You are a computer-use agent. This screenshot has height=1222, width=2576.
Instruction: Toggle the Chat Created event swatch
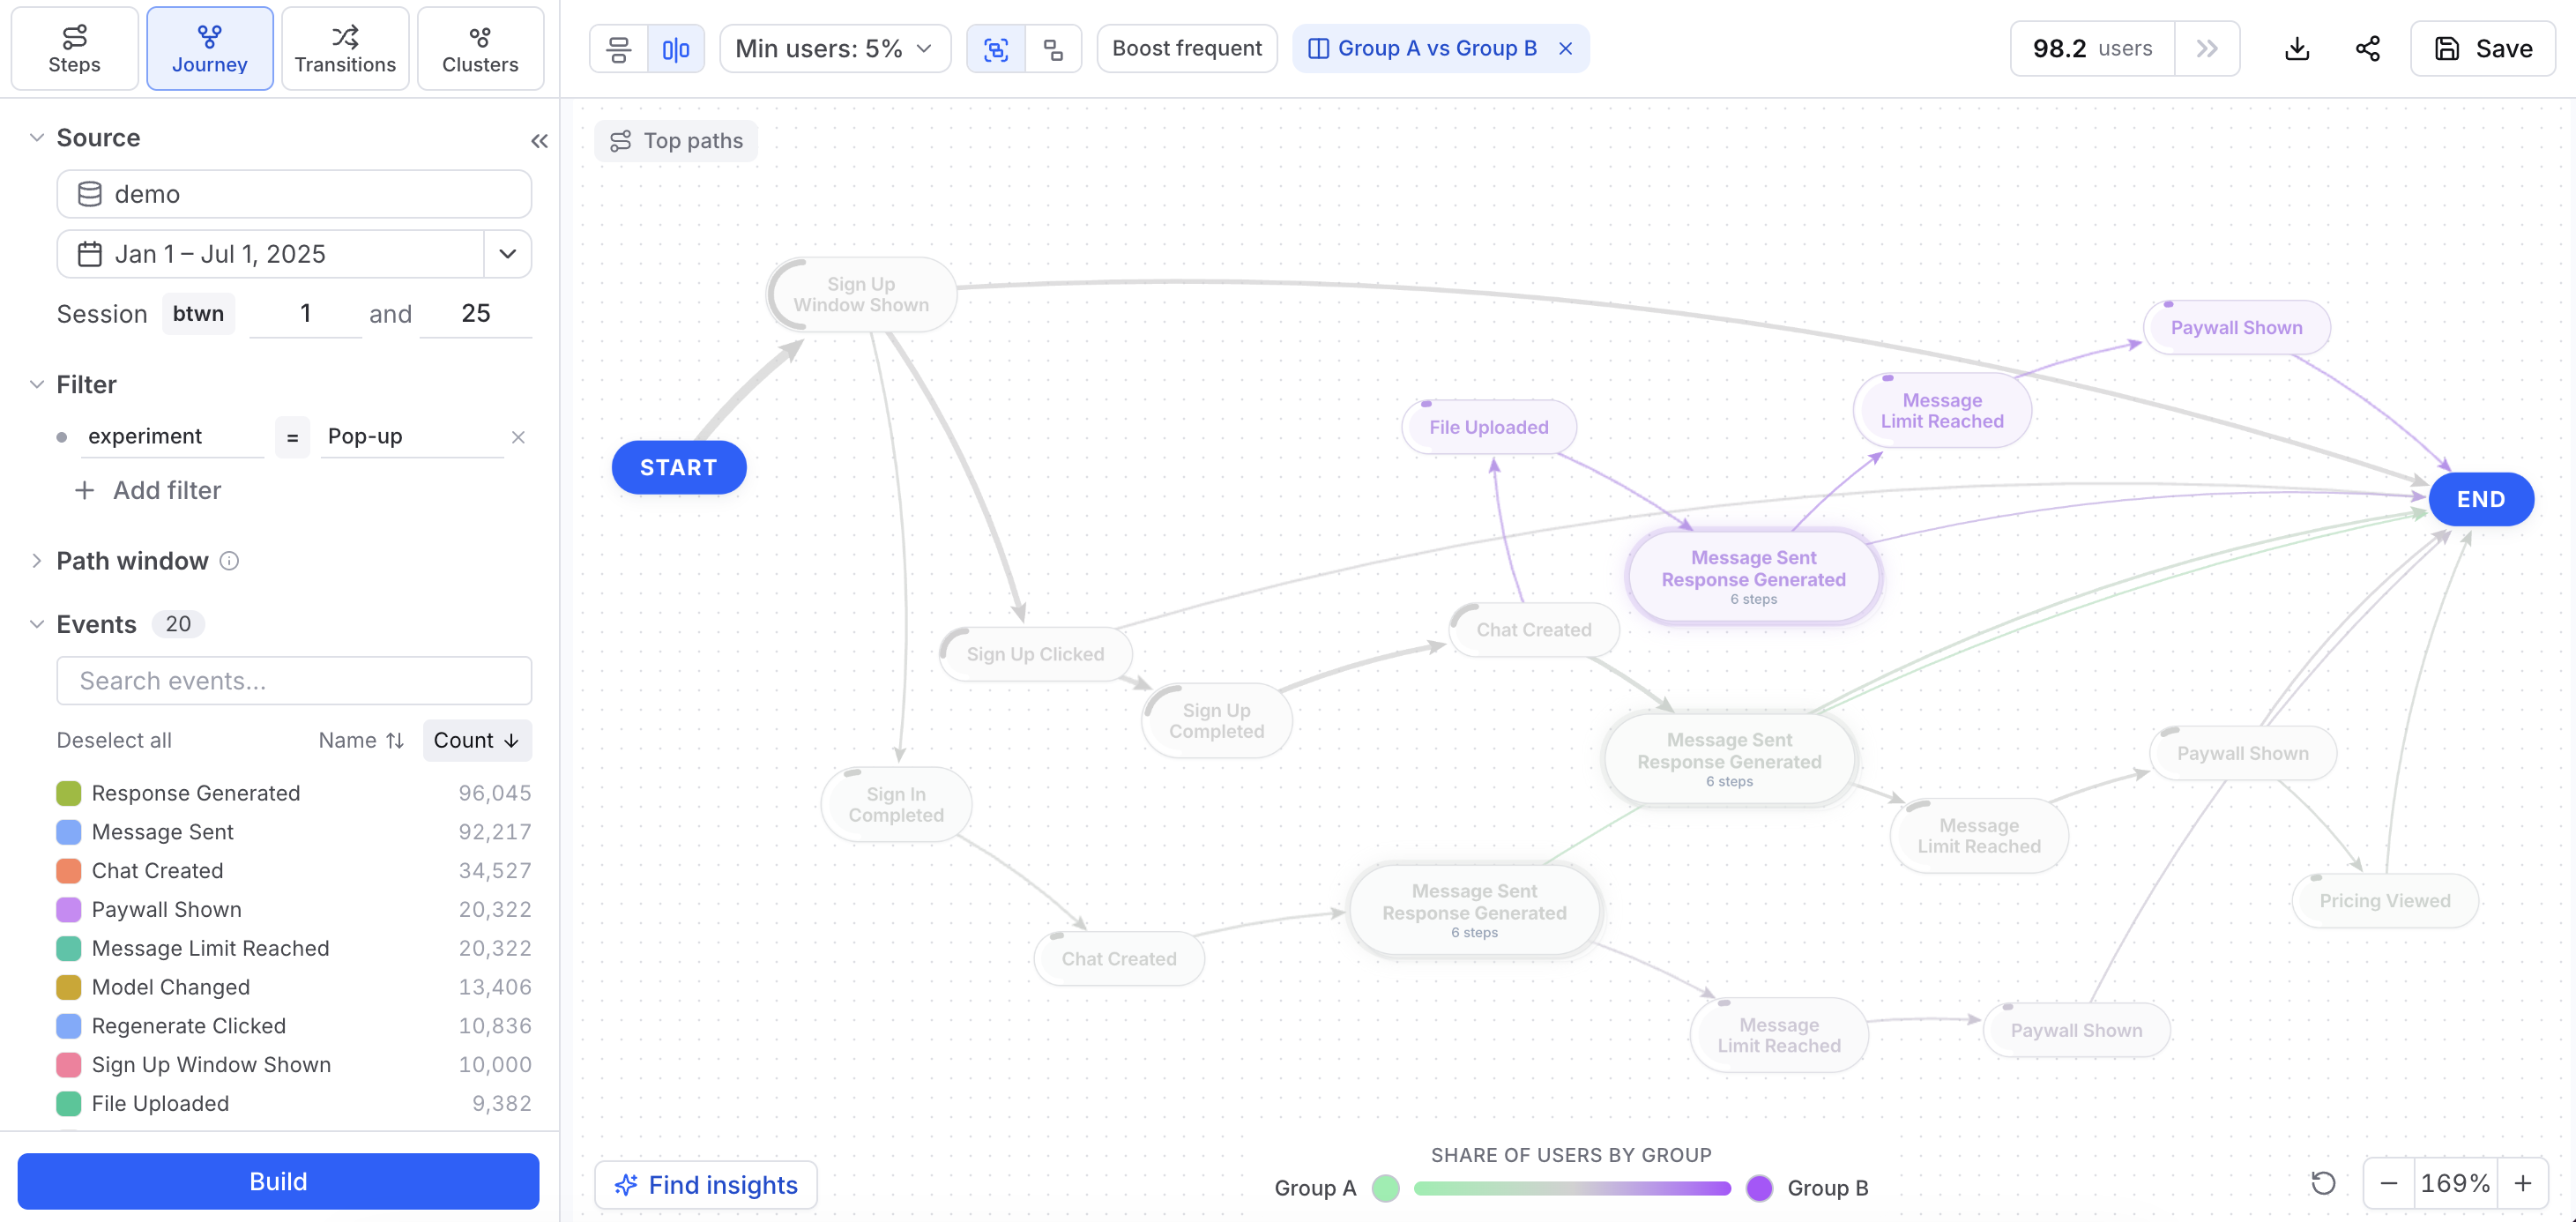[x=69, y=871]
